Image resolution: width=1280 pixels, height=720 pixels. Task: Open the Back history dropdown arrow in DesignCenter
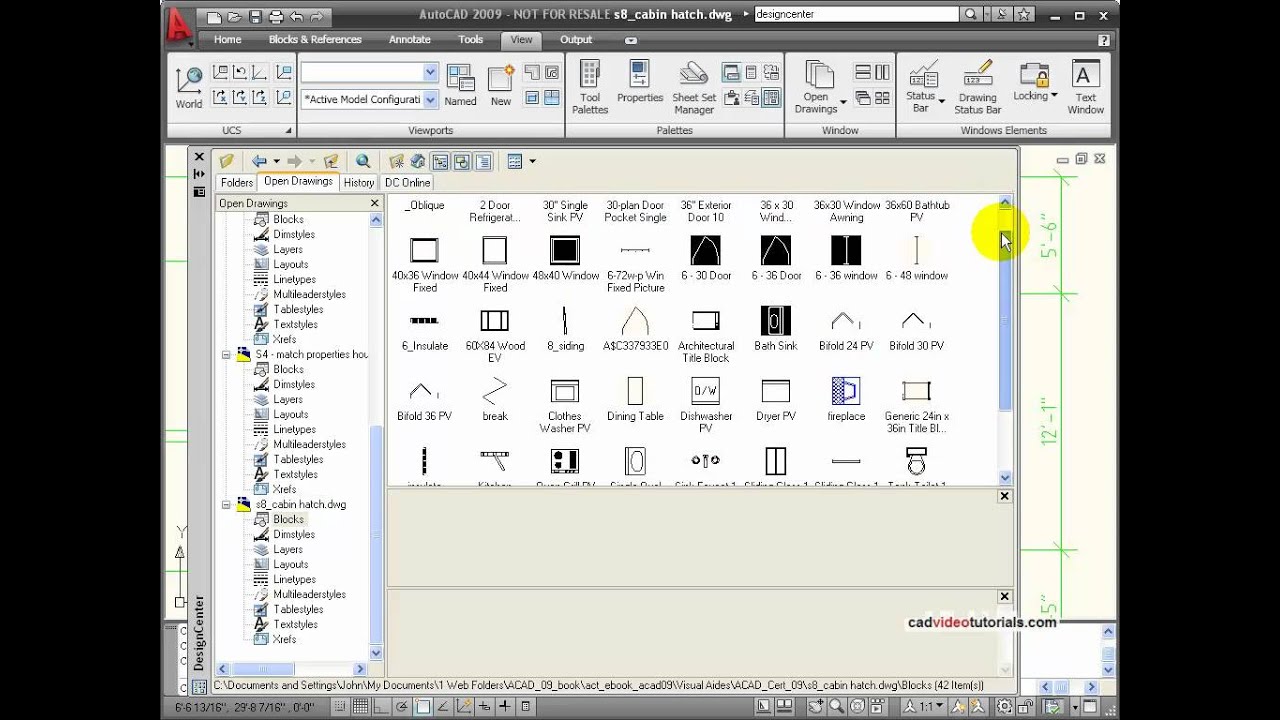(276, 161)
